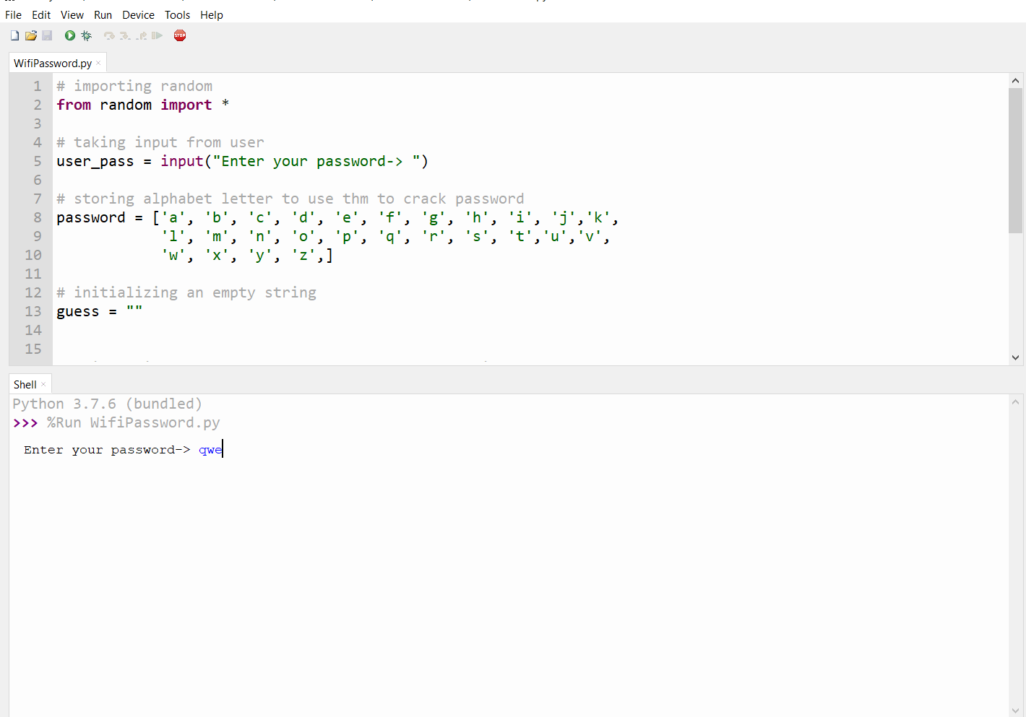1026x717 pixels.
Task: Open the Tools menu
Action: coord(177,15)
